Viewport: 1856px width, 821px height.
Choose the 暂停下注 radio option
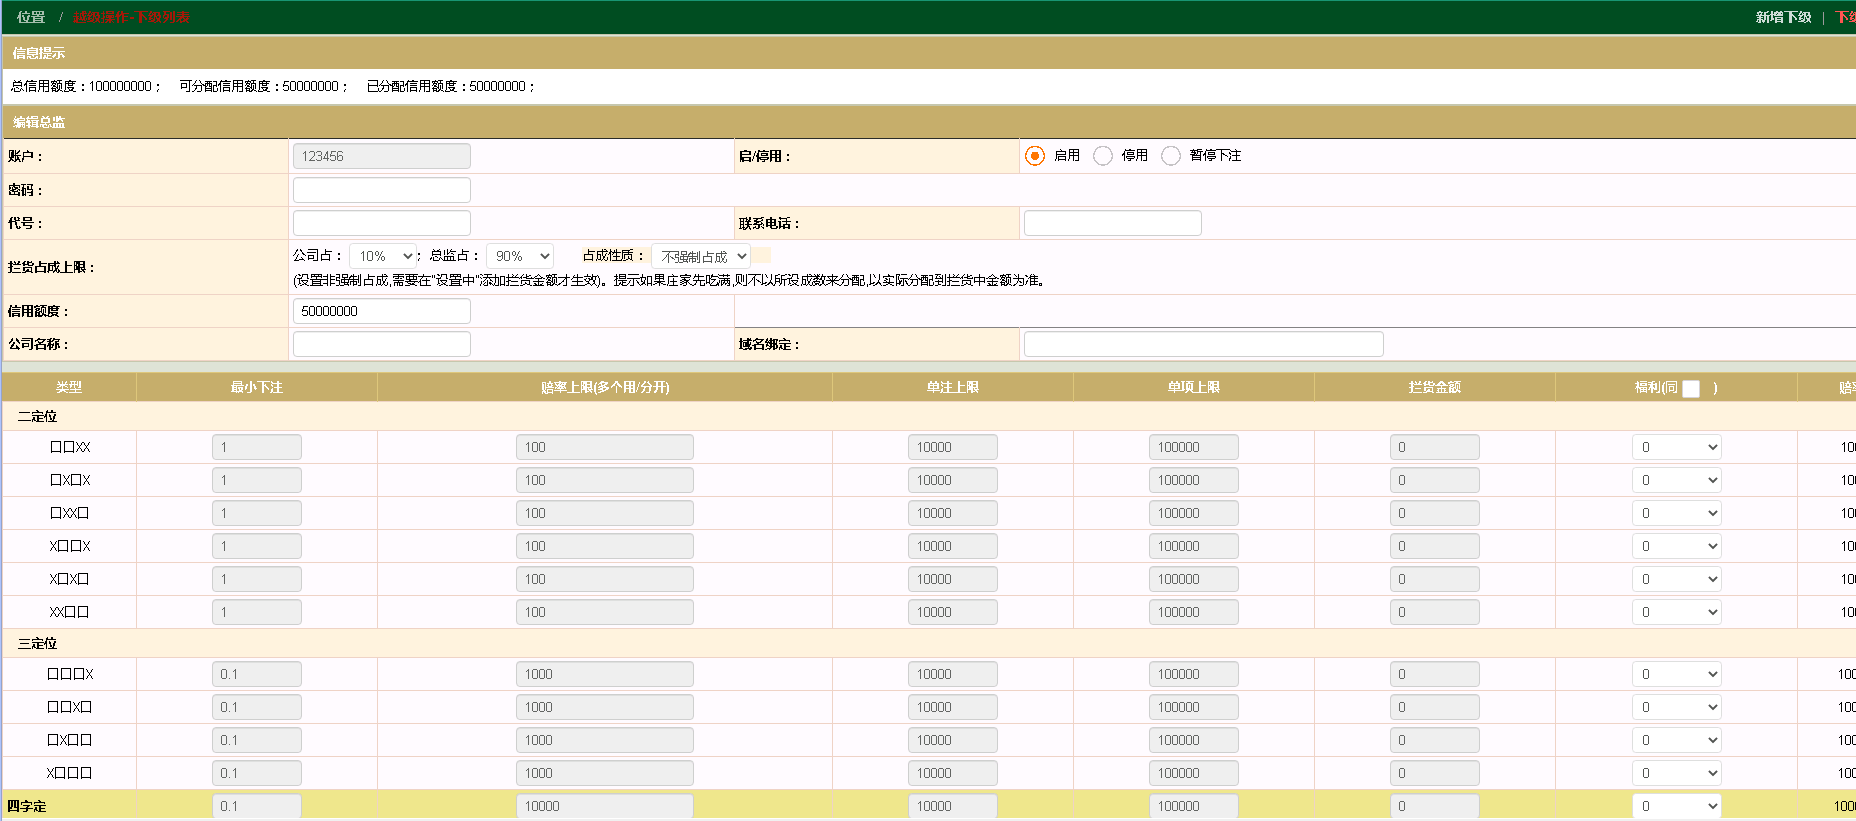click(1171, 156)
